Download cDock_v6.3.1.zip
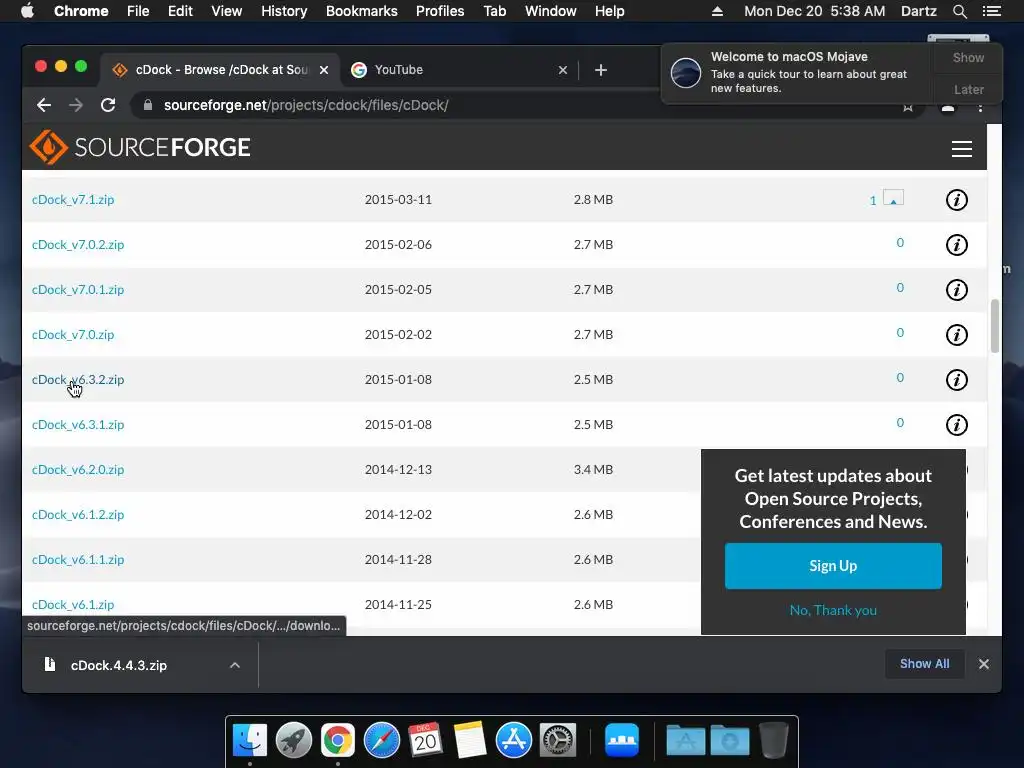 pyautogui.click(x=78, y=425)
